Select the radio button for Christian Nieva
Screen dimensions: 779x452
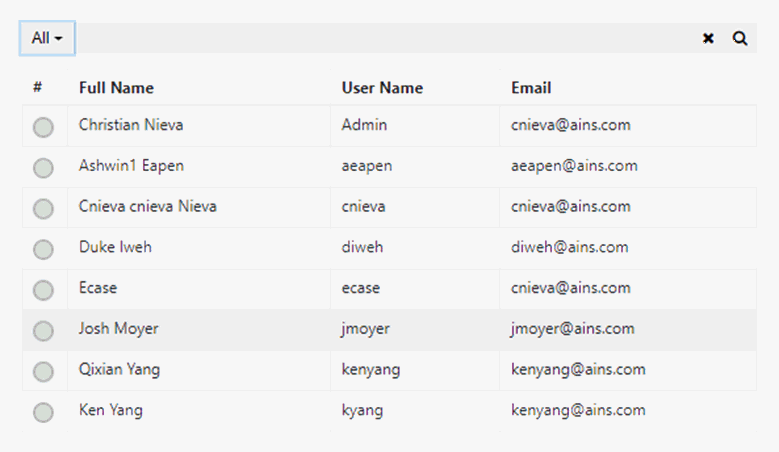pyautogui.click(x=43, y=127)
